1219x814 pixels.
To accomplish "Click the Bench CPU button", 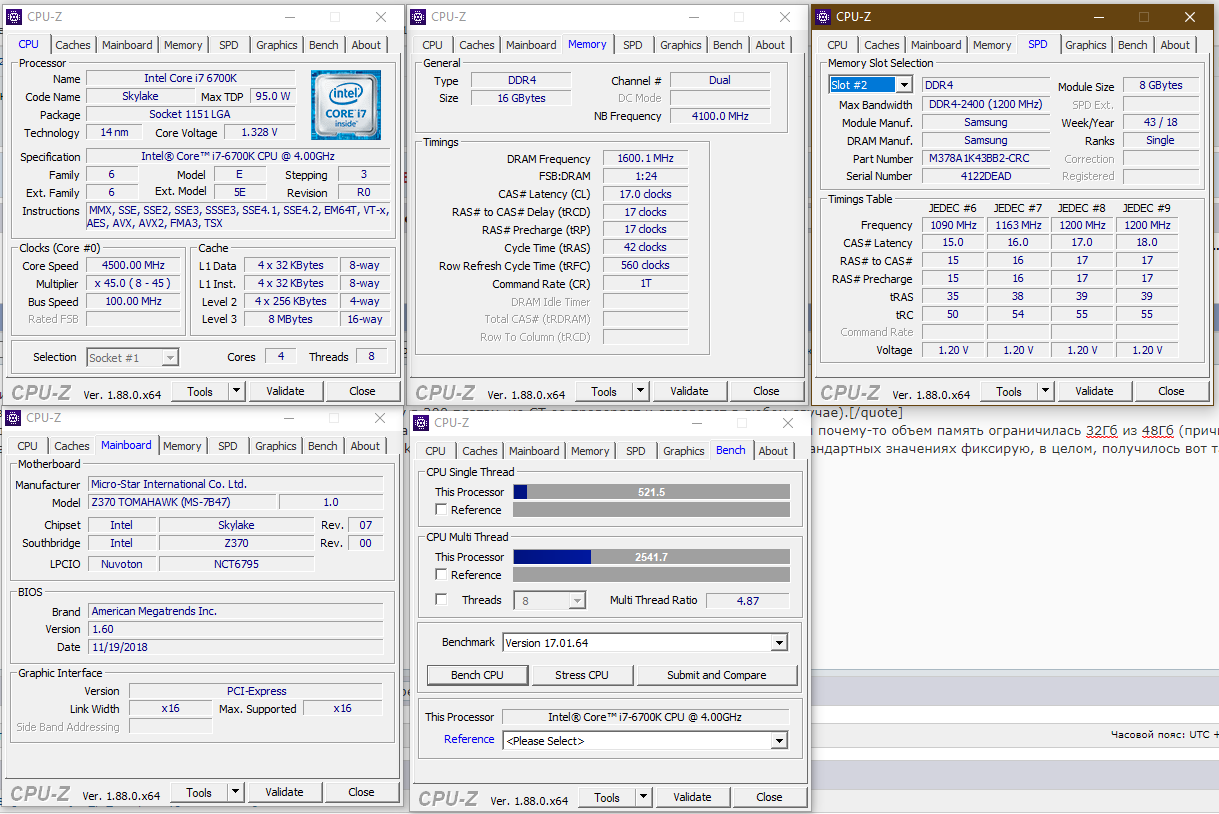I will [480, 675].
